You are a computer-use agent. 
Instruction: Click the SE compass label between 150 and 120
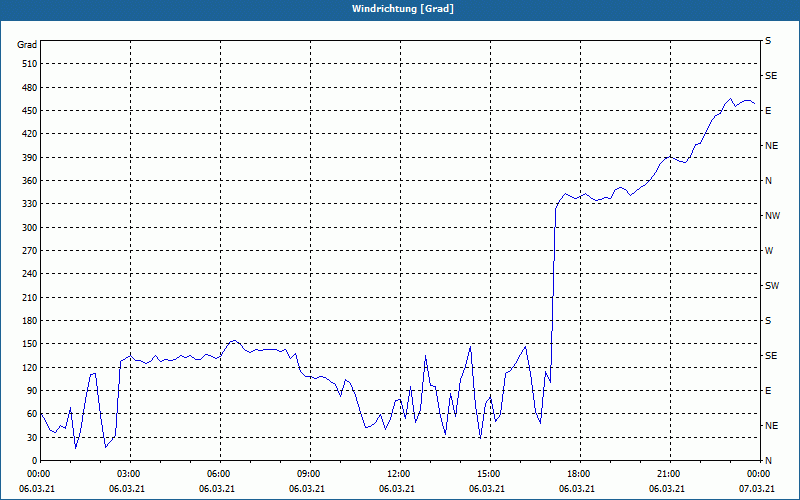pos(771,356)
